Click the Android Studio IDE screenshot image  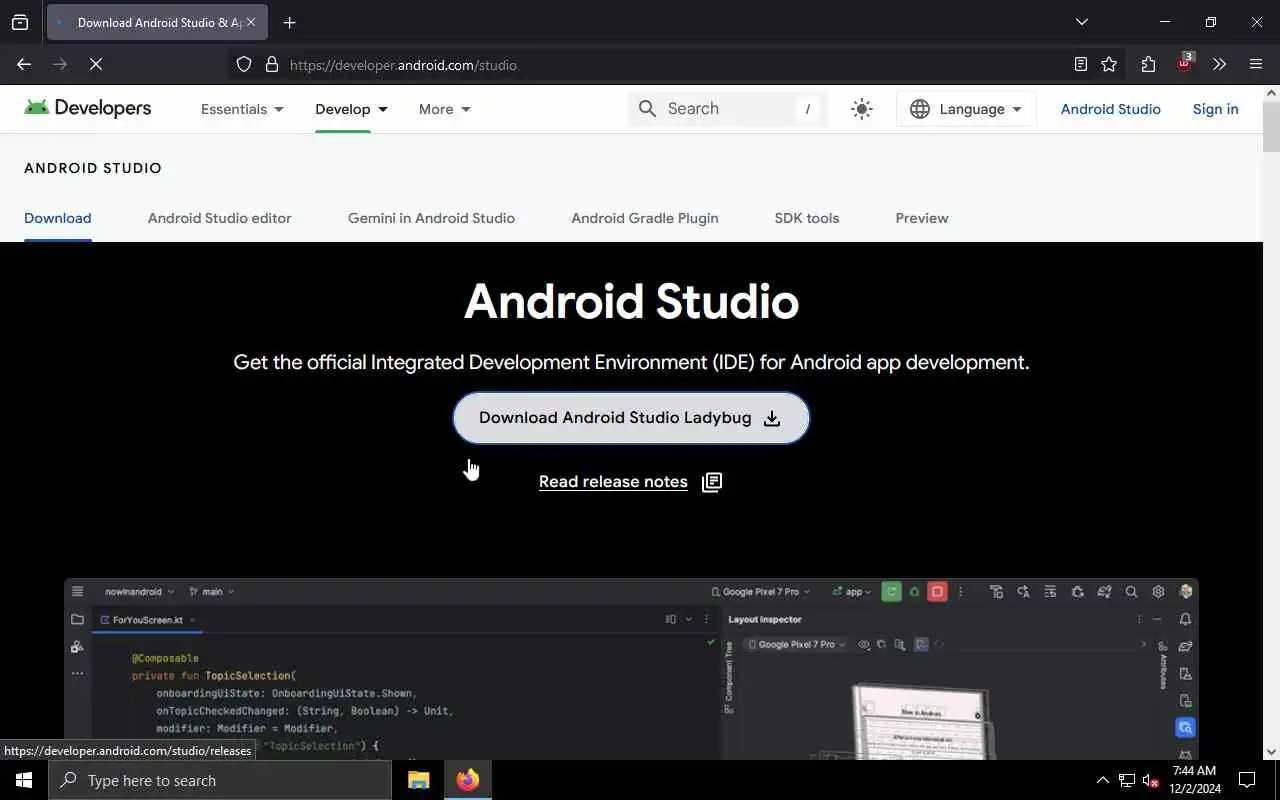(631, 668)
